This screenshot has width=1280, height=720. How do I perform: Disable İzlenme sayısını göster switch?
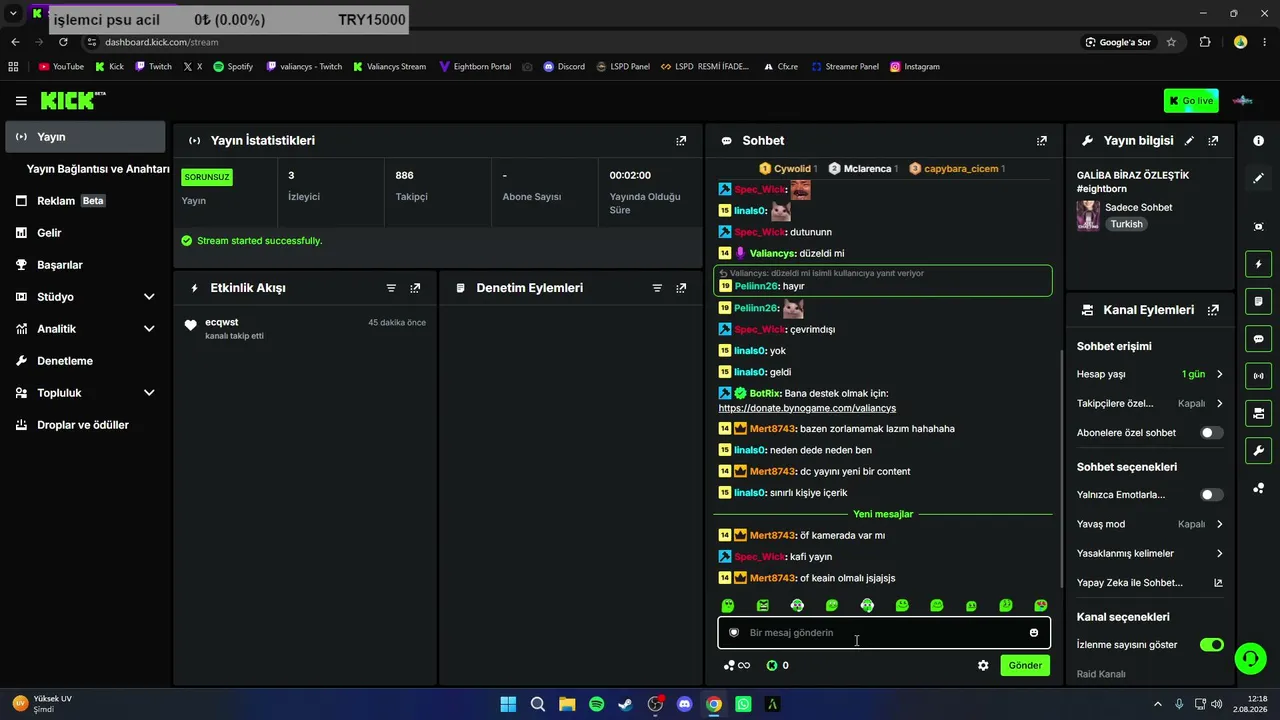pyautogui.click(x=1212, y=645)
